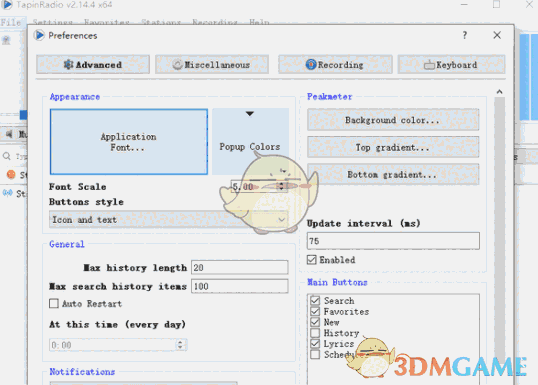Check the History main button option
Image resolution: width=538 pixels, height=385 pixels.
click(315, 333)
